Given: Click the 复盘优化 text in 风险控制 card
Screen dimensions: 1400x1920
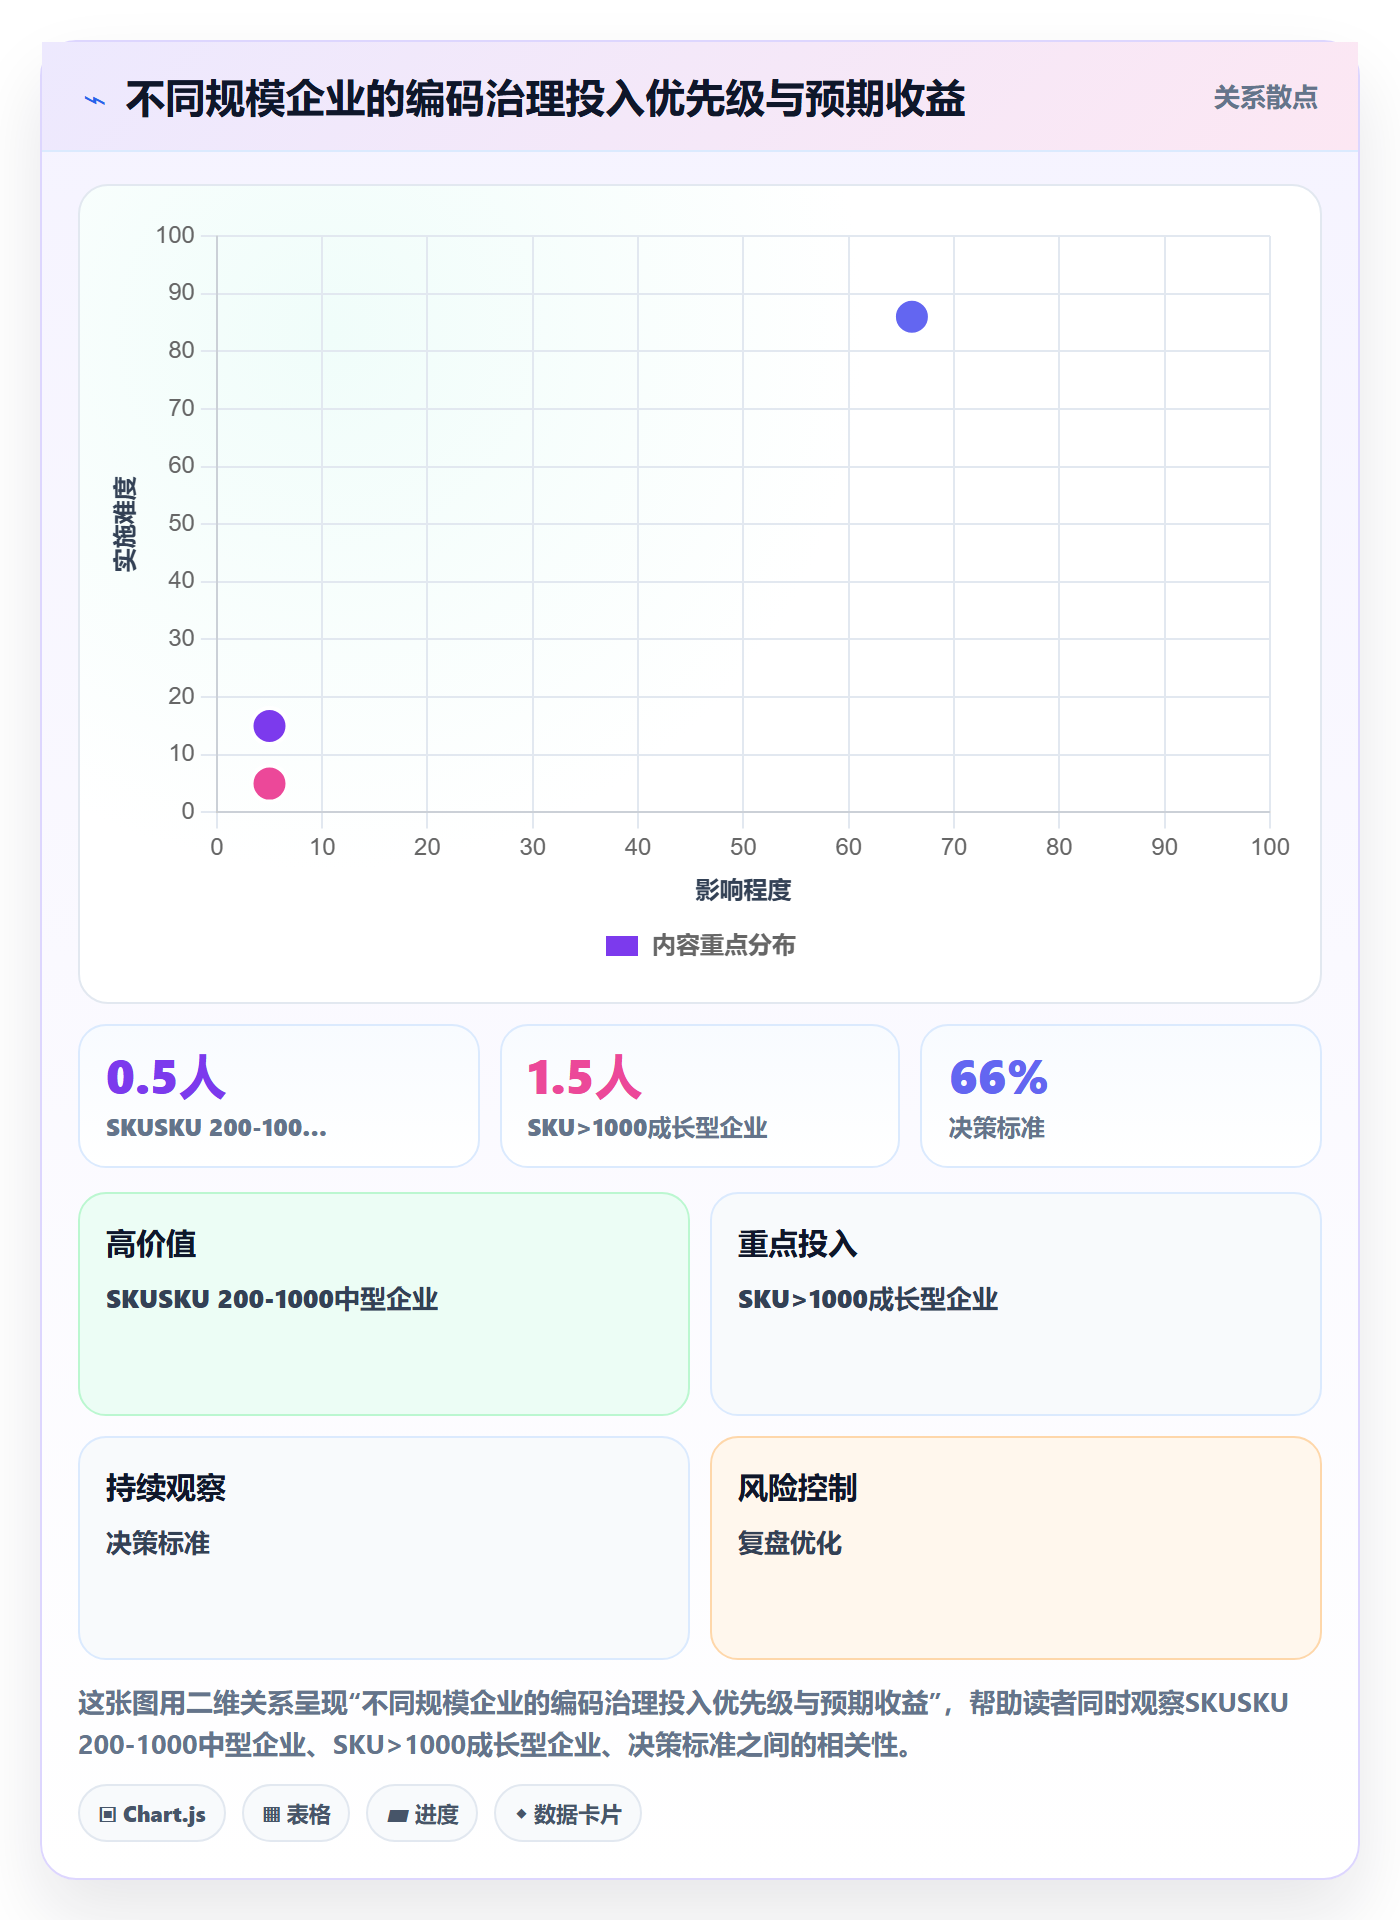Looking at the screenshot, I should pos(790,1543).
